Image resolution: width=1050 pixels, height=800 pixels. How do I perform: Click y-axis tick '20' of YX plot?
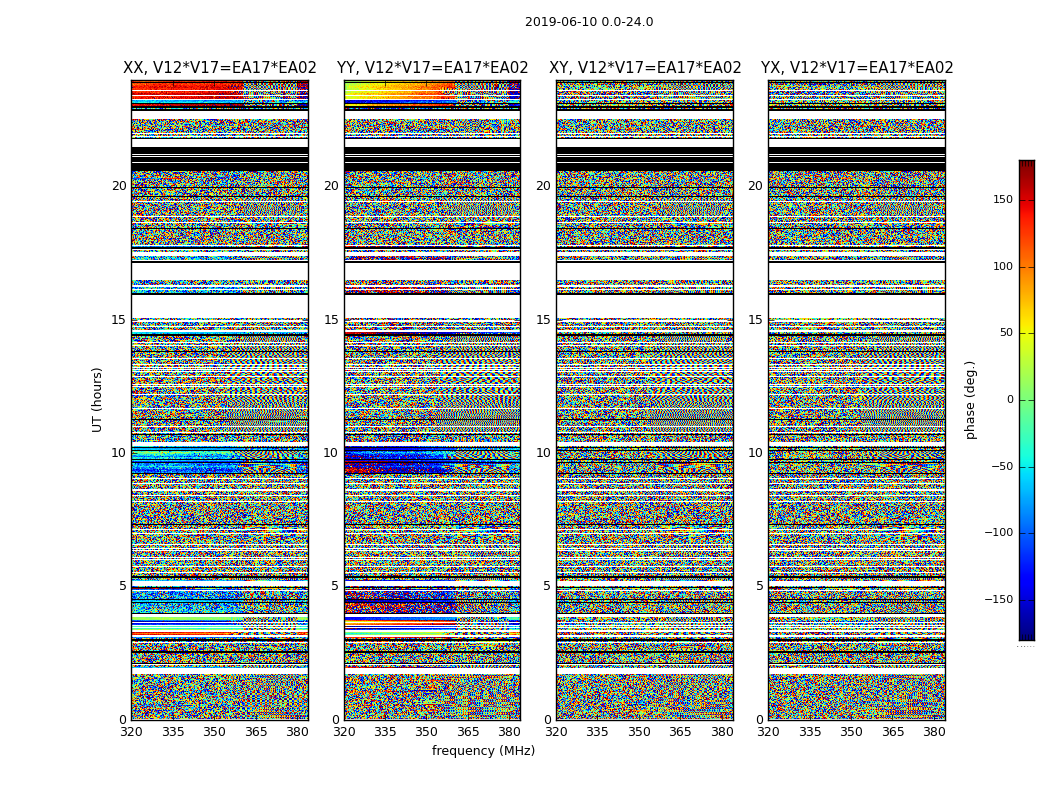756,186
